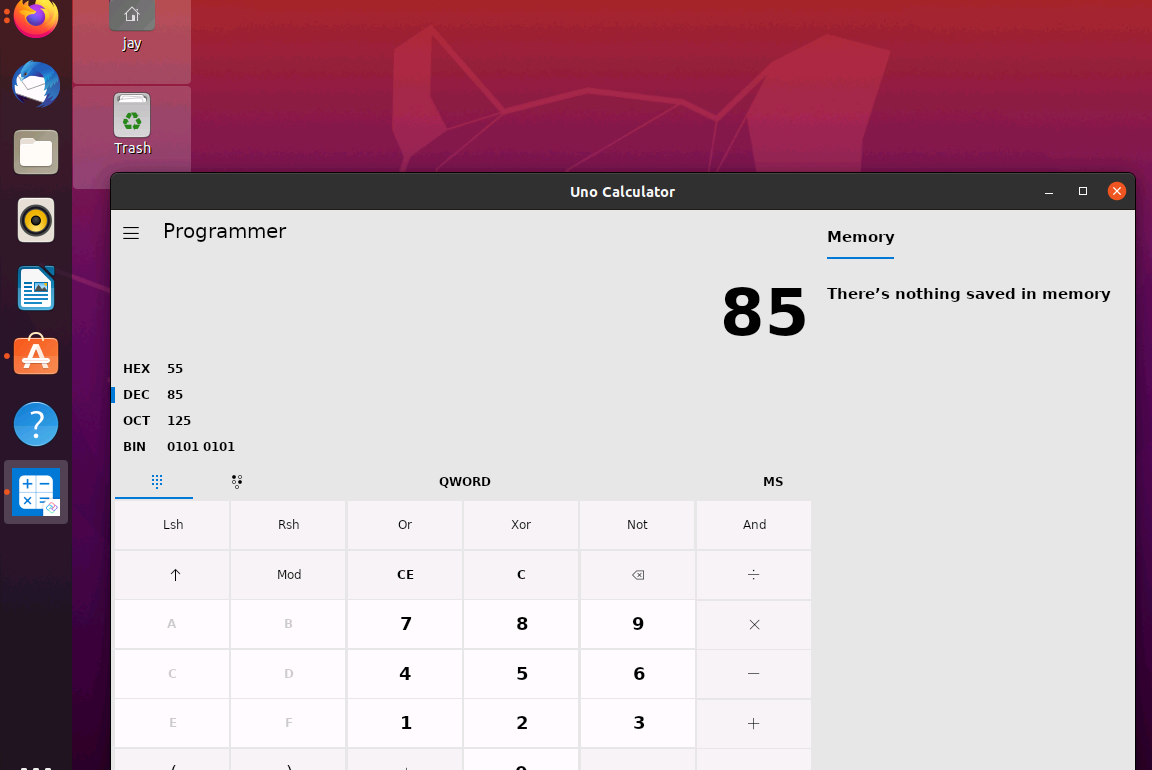1152x770 pixels.
Task: Toggle the up-arrow shift key
Action: [173, 575]
